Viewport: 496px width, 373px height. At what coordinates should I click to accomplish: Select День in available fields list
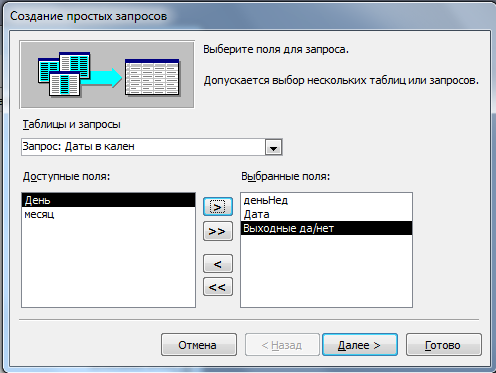(x=108, y=200)
